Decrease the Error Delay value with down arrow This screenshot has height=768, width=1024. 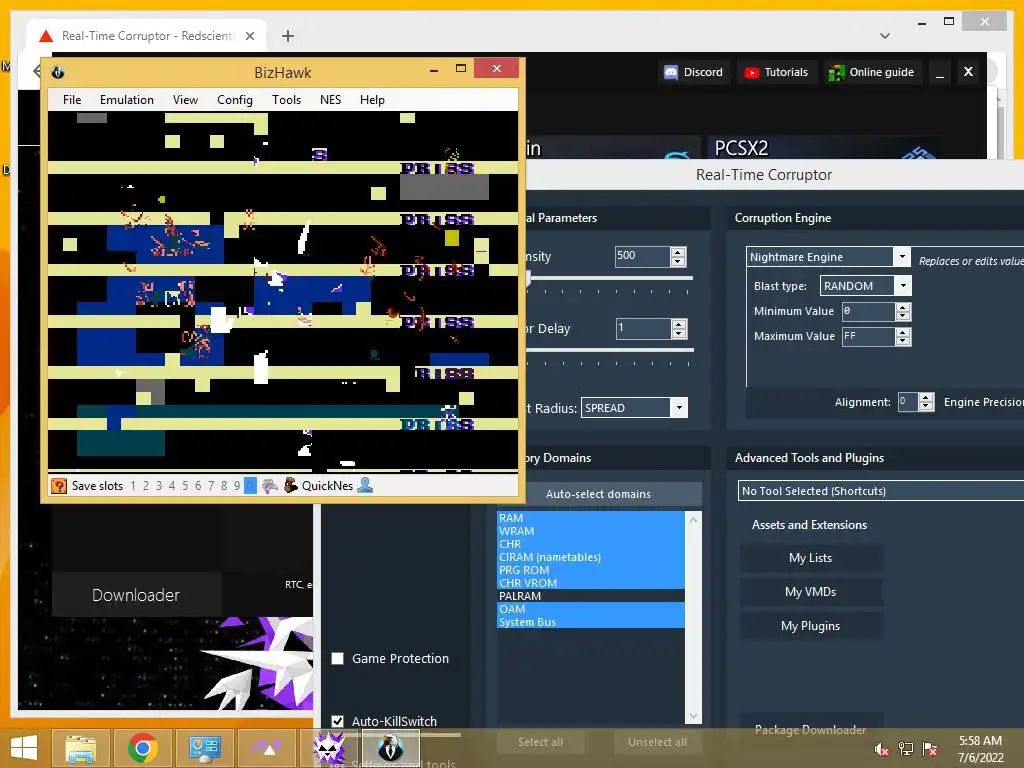pyautogui.click(x=679, y=333)
